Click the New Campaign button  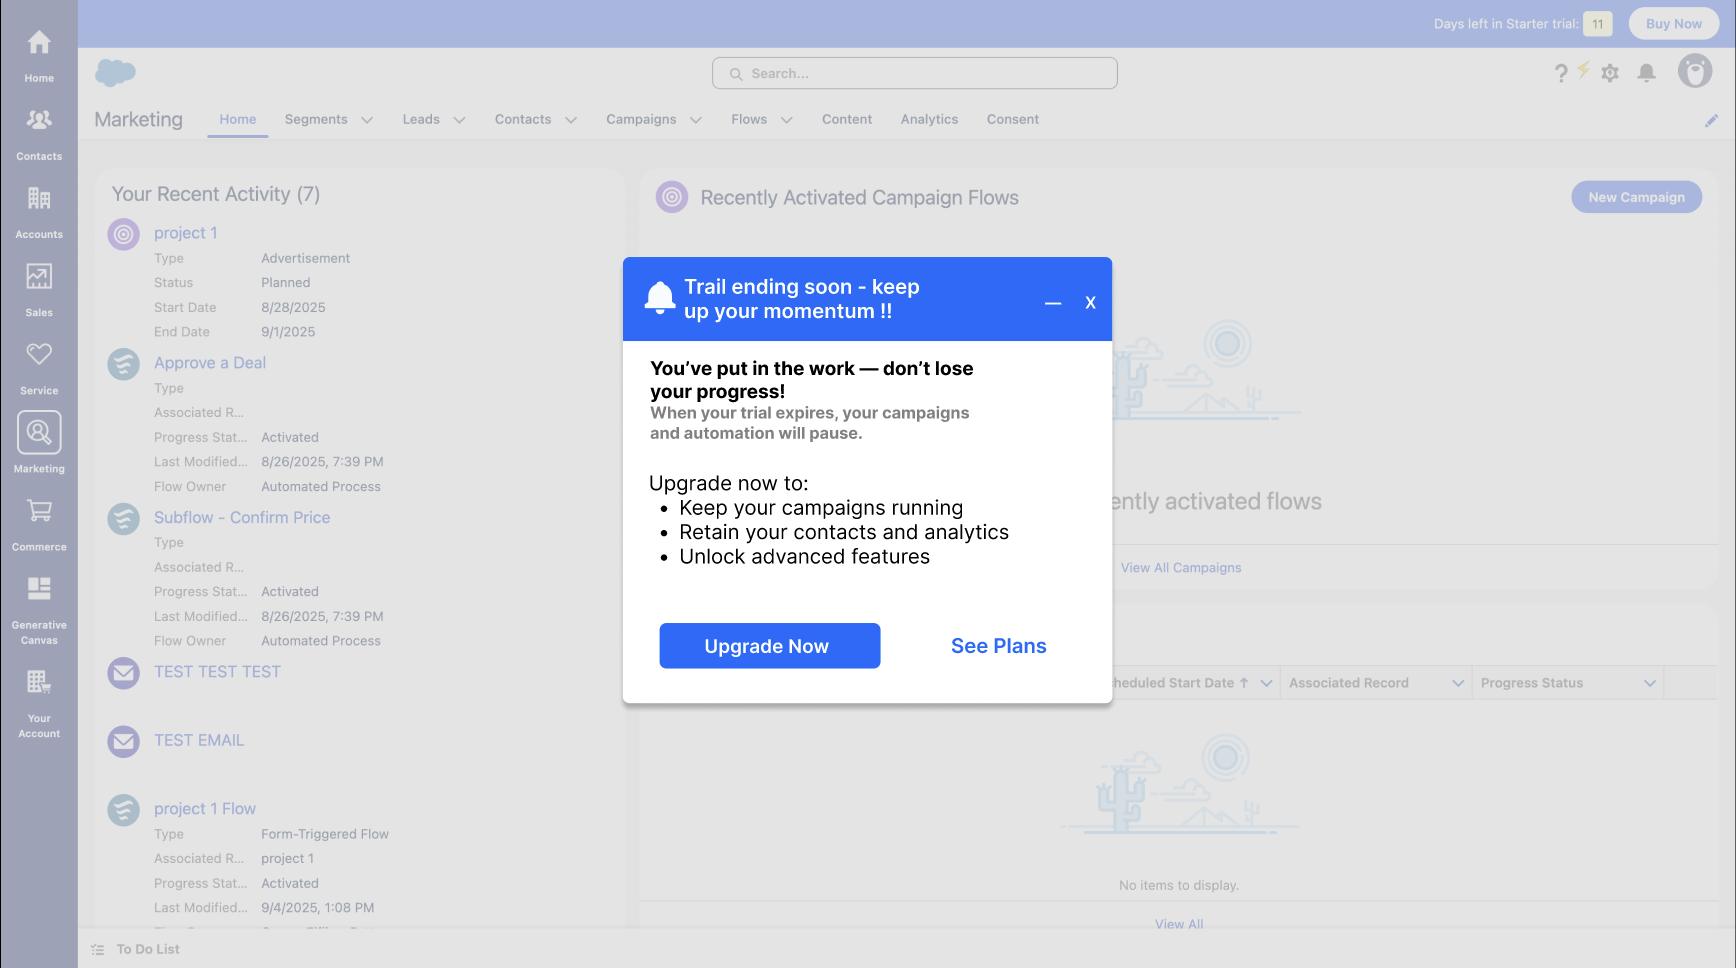1637,197
